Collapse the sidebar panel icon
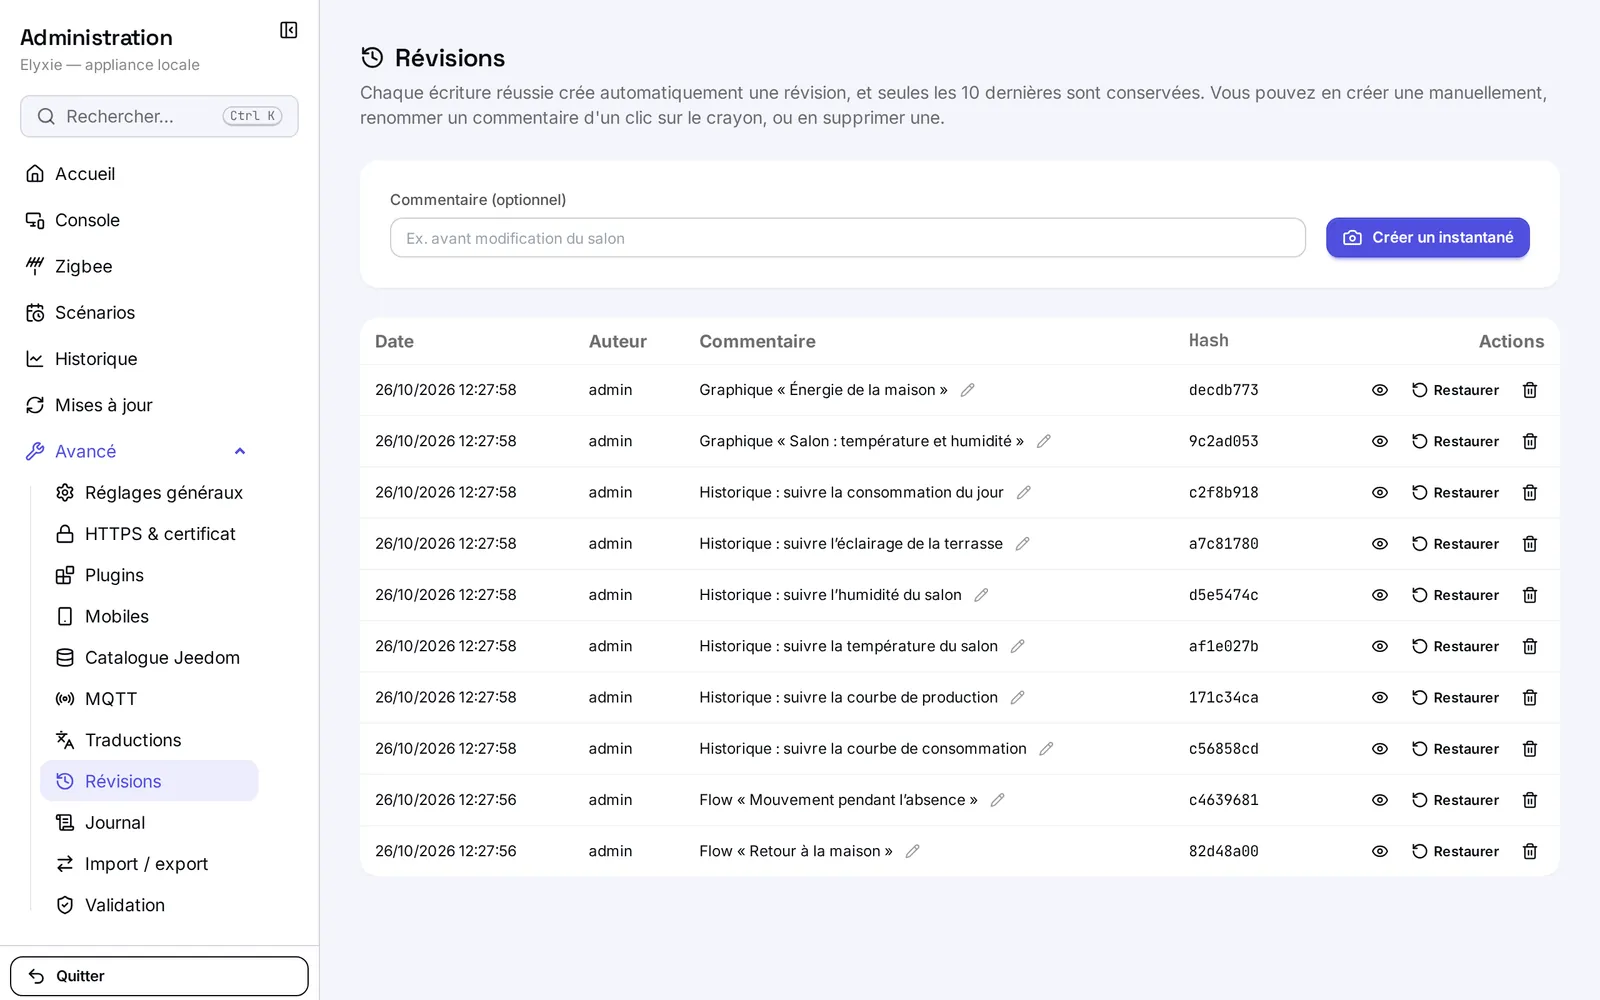1600x1000 pixels. (x=289, y=30)
